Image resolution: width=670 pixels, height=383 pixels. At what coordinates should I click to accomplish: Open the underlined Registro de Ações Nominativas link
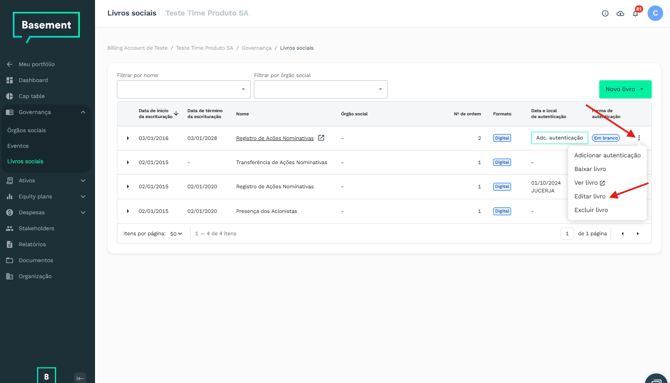[x=275, y=138]
